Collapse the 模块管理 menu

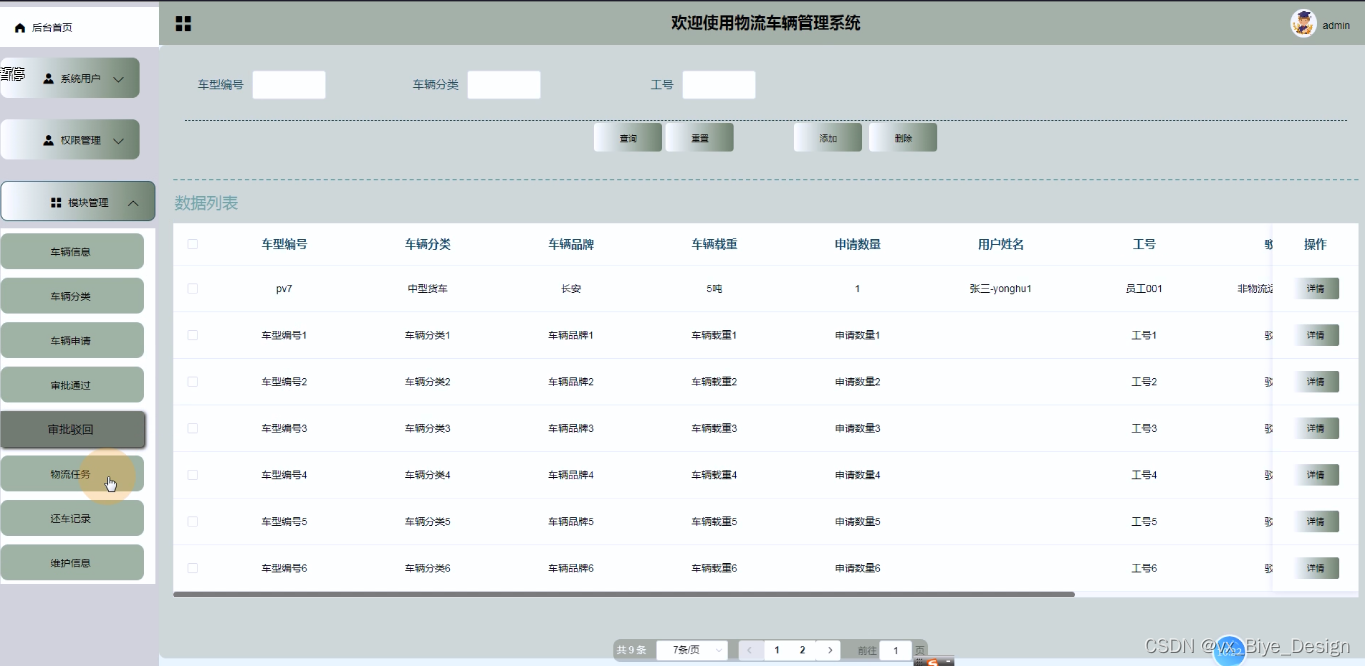(x=78, y=201)
